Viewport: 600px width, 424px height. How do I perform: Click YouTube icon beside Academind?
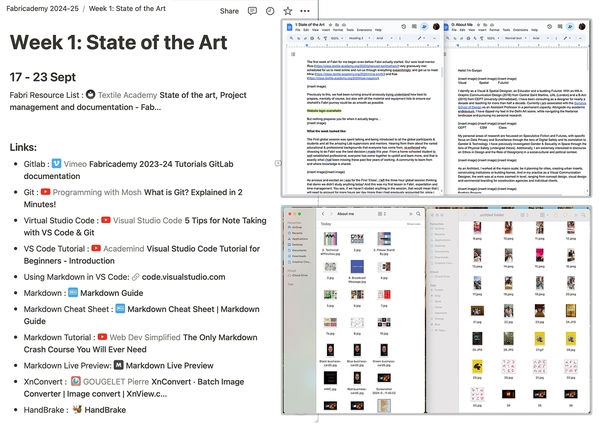[x=96, y=249]
